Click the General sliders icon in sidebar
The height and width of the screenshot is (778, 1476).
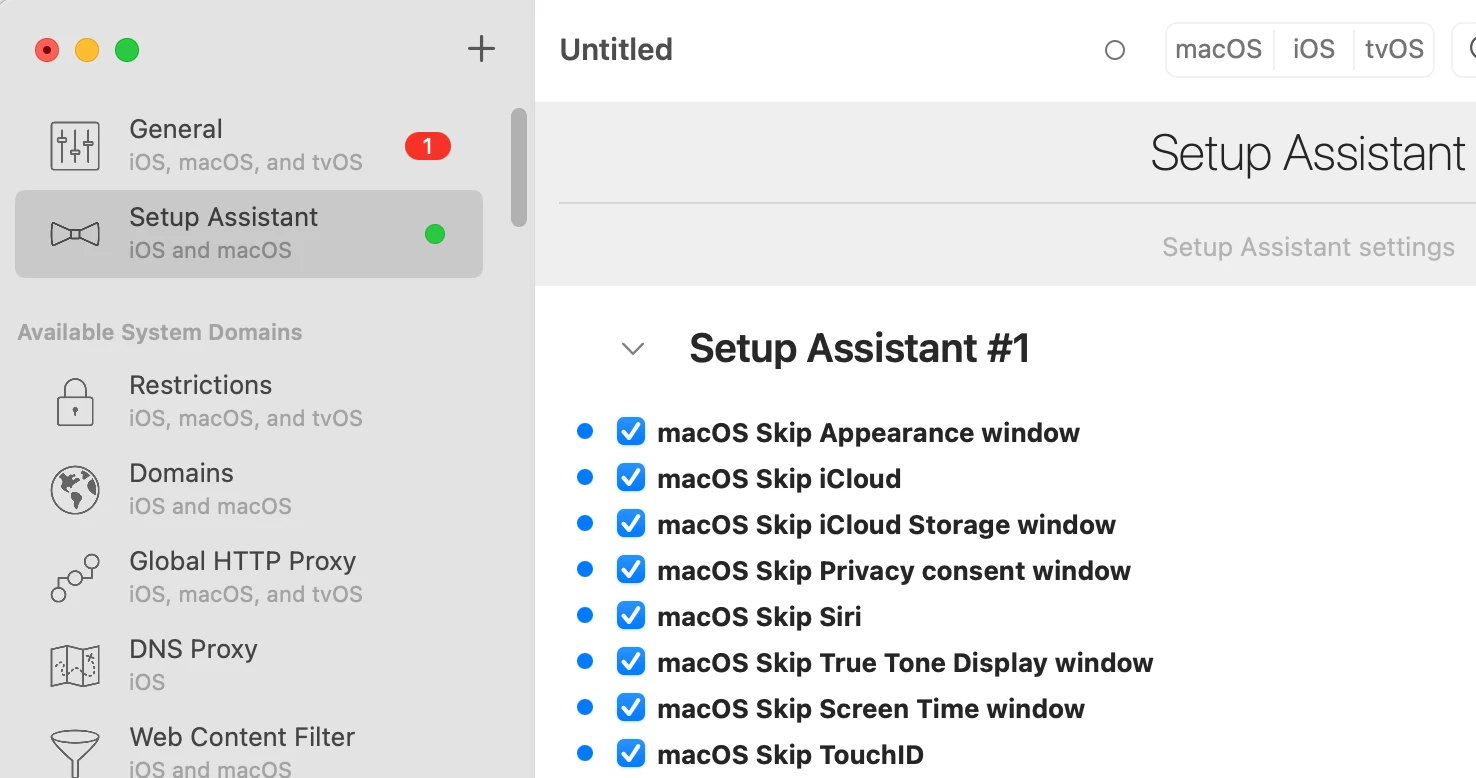pos(75,146)
